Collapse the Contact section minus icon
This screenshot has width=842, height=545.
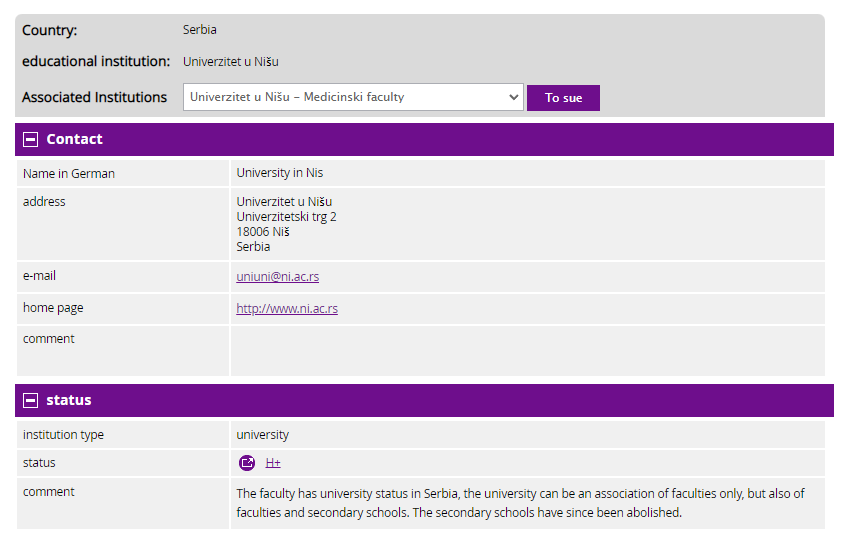pyautogui.click(x=31, y=140)
